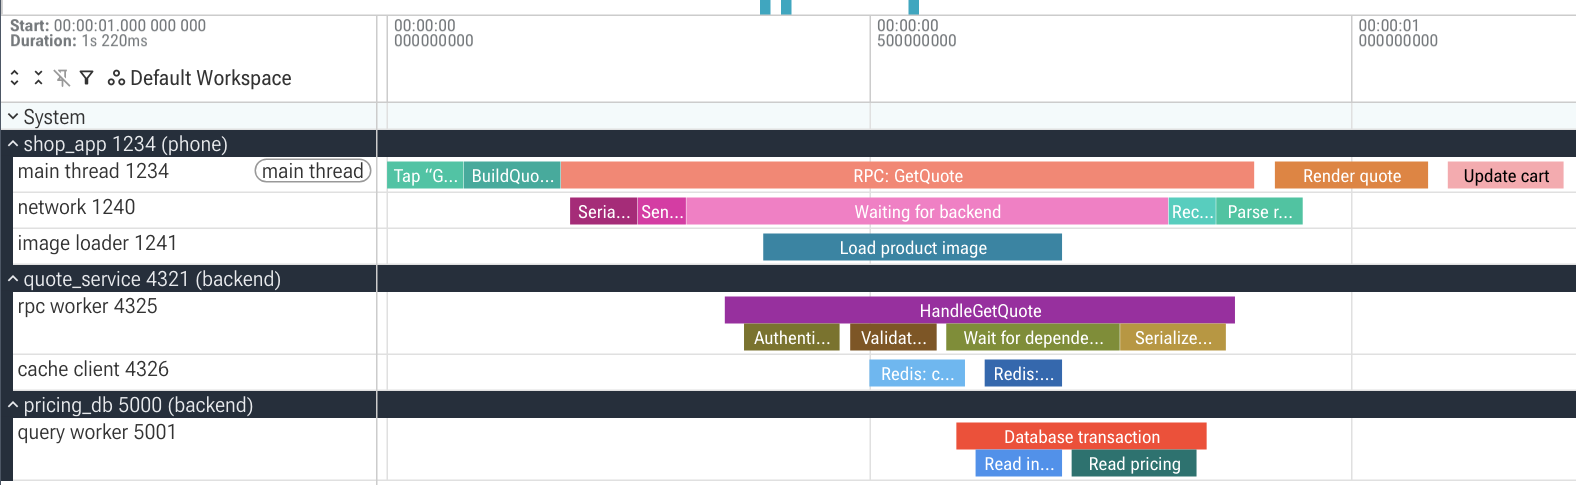Click the expand all tracks icon
1576x485 pixels.
[14, 77]
